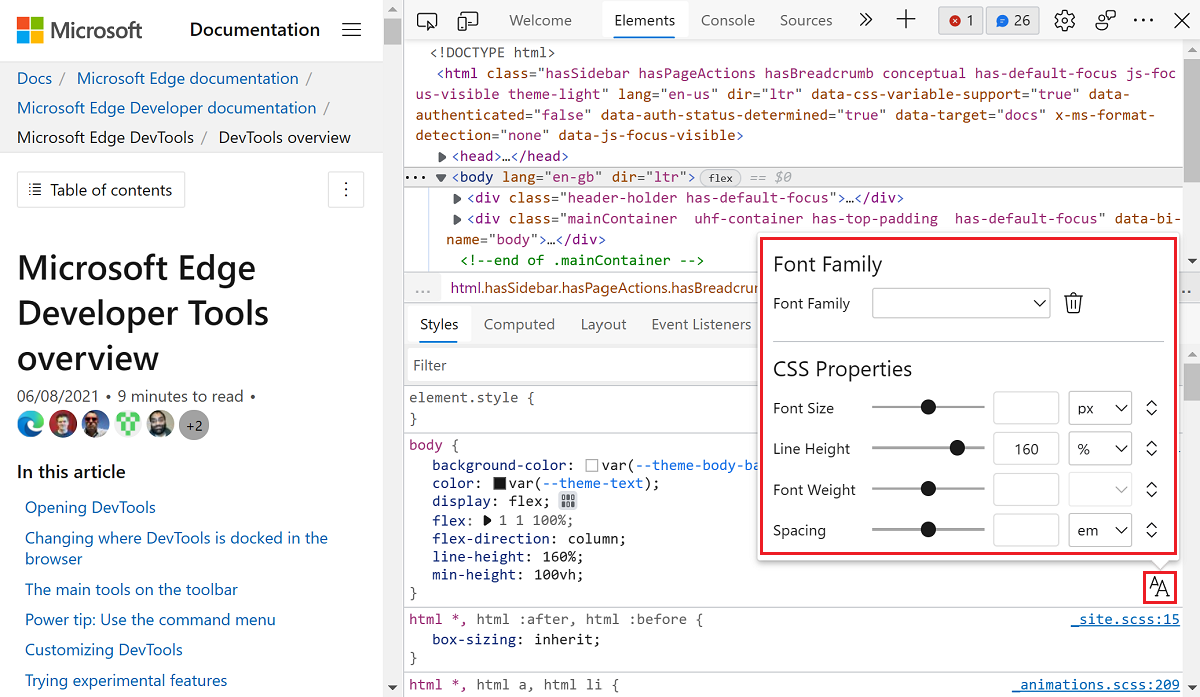Open the Opening DevTools article link

pos(90,507)
